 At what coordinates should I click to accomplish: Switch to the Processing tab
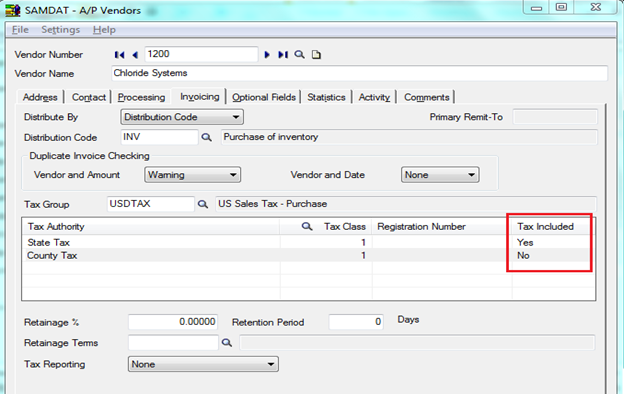click(141, 97)
